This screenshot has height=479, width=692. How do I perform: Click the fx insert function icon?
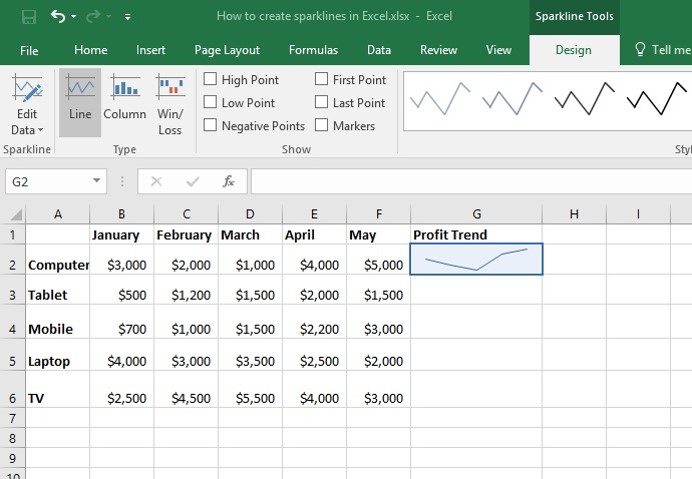(228, 181)
